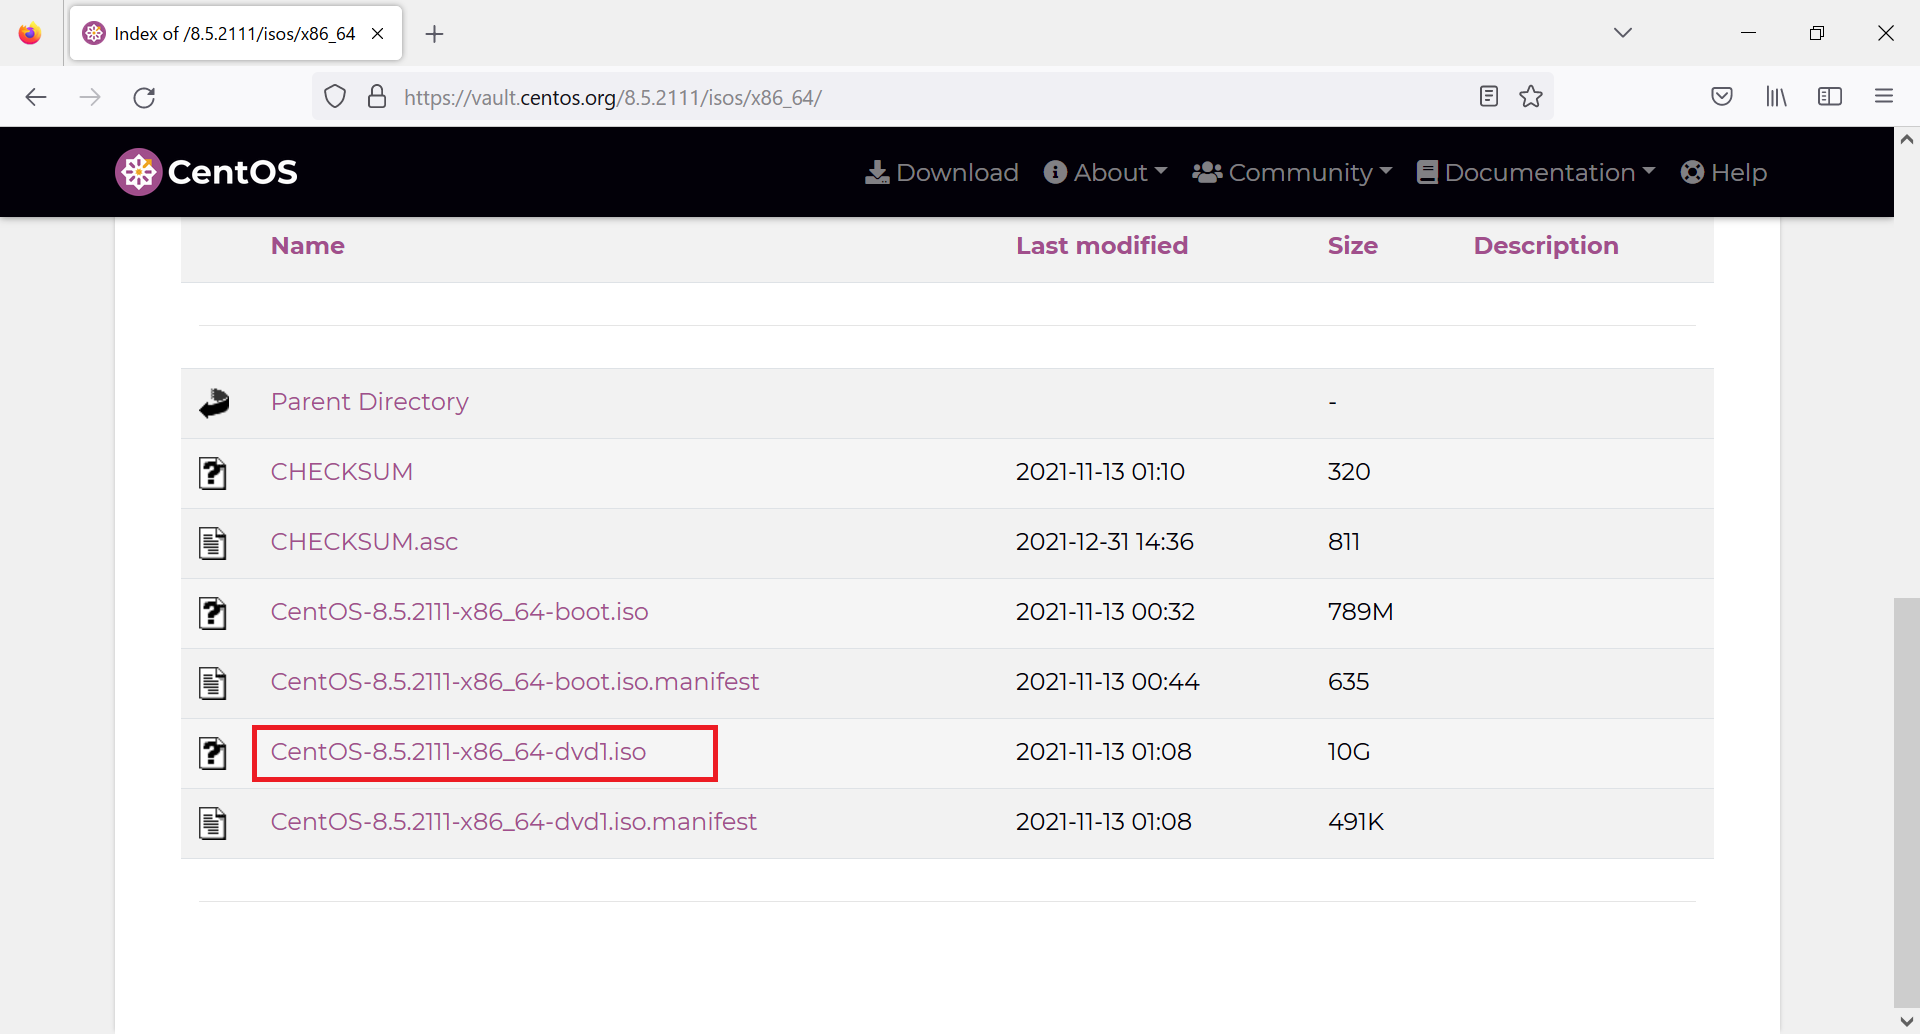
Task: Click the Parent Directory back-arrow icon
Action: (x=214, y=402)
